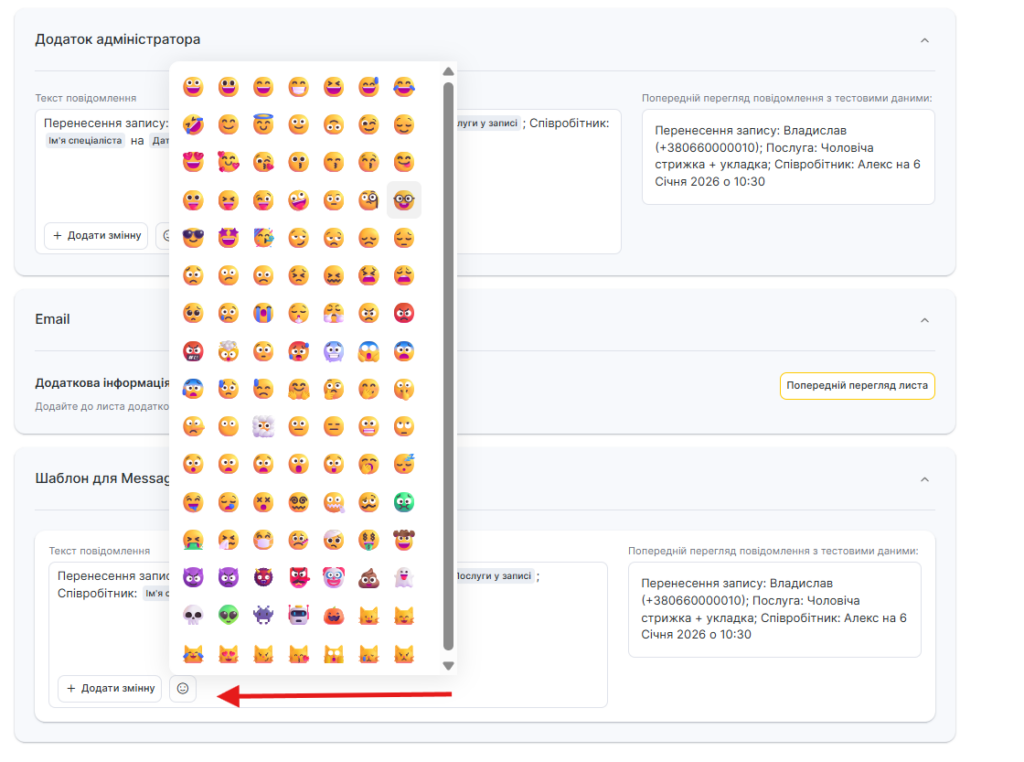Collapse the Шаблон для Messenger section

point(924,479)
